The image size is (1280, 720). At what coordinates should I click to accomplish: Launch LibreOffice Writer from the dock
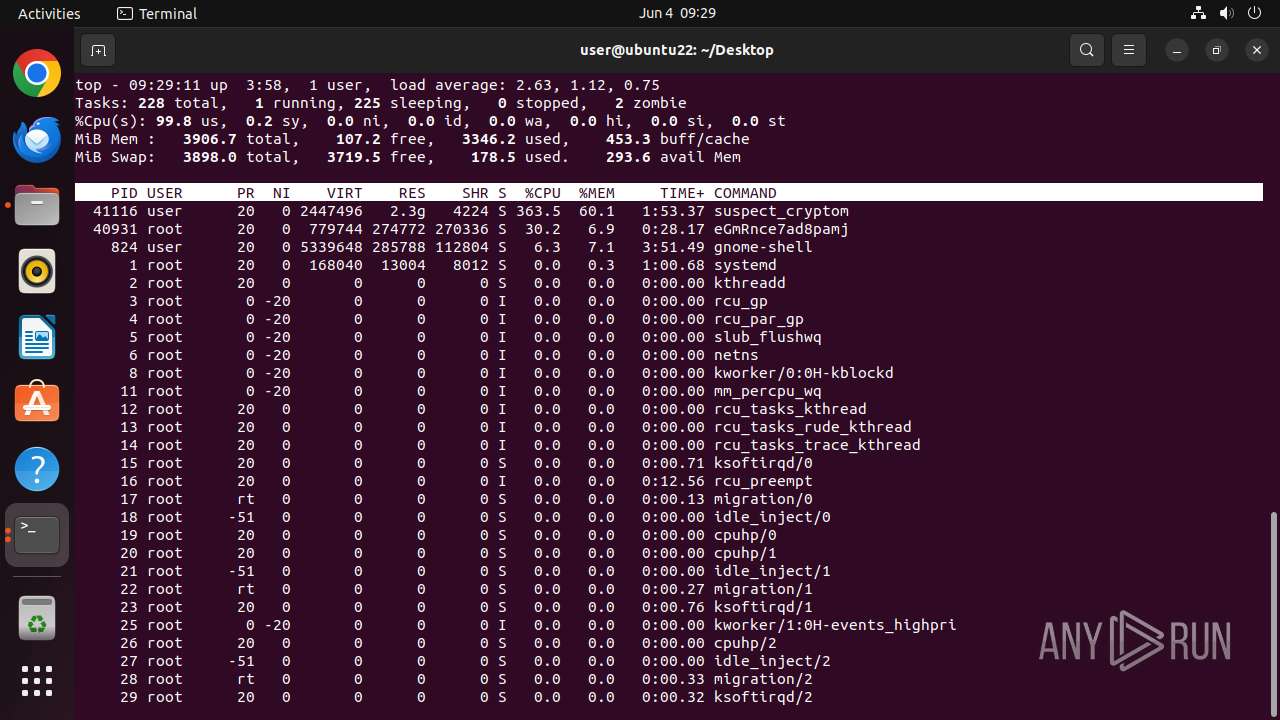pyautogui.click(x=37, y=337)
